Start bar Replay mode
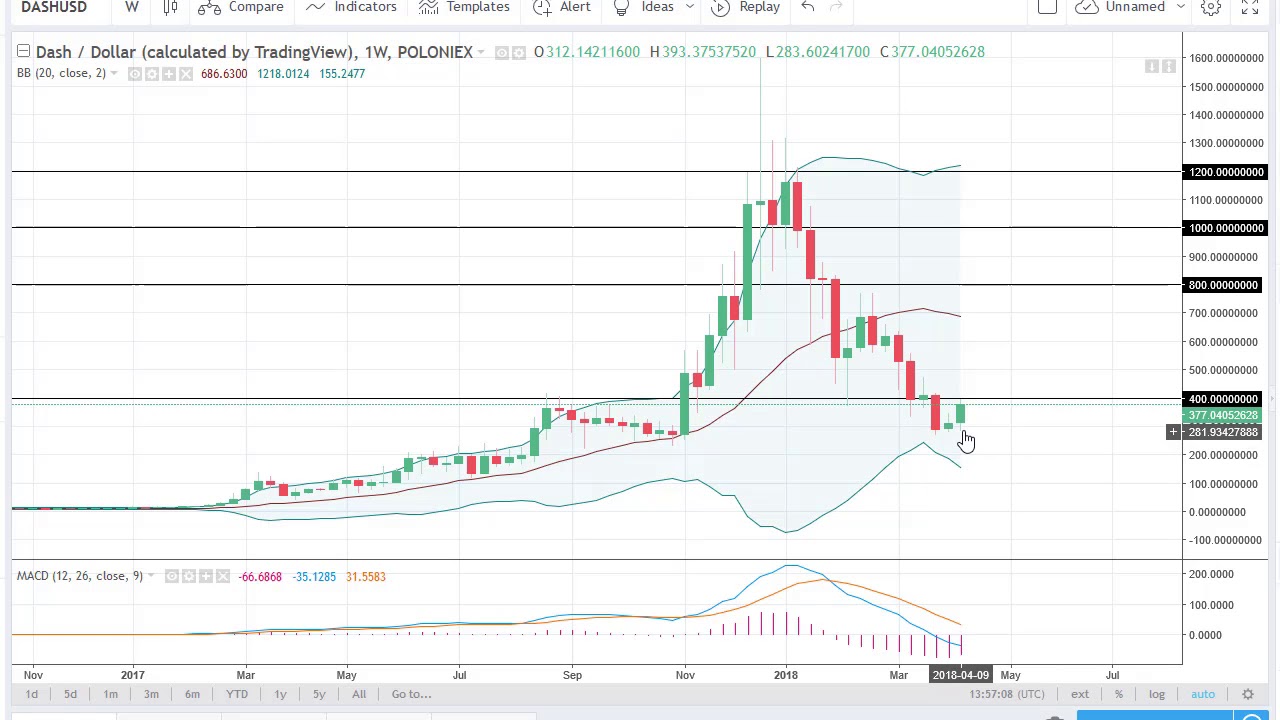1280x720 pixels. pyautogui.click(x=745, y=7)
